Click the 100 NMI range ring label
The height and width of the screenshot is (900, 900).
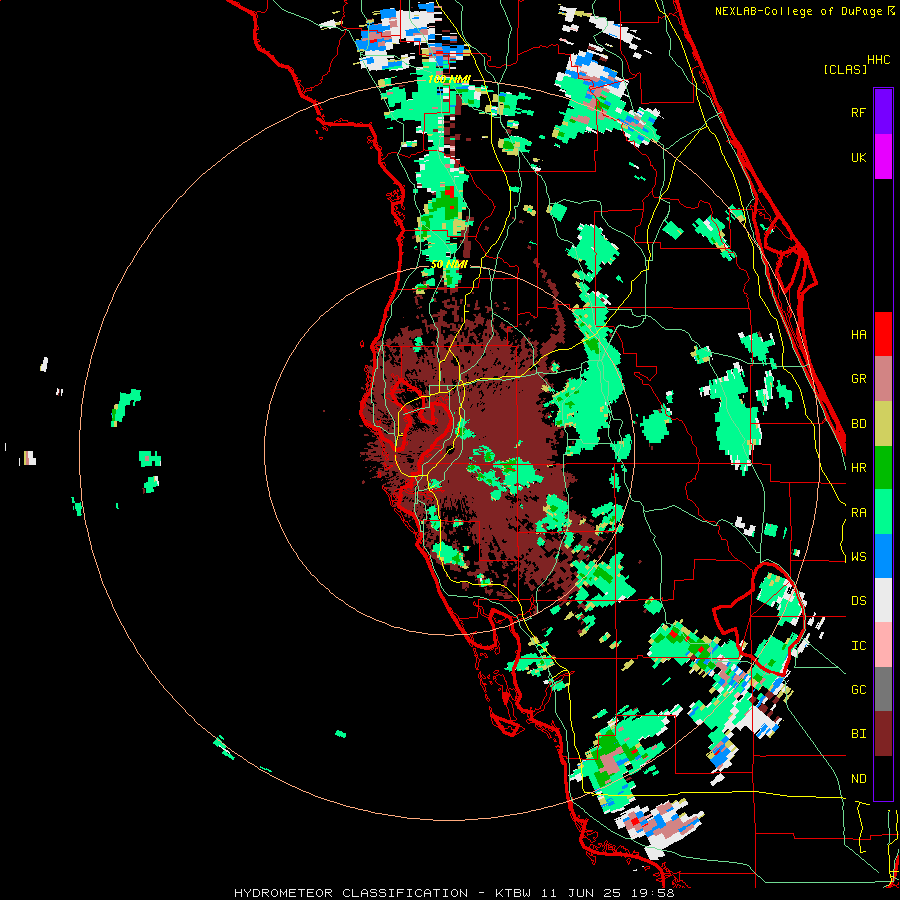(x=449, y=79)
